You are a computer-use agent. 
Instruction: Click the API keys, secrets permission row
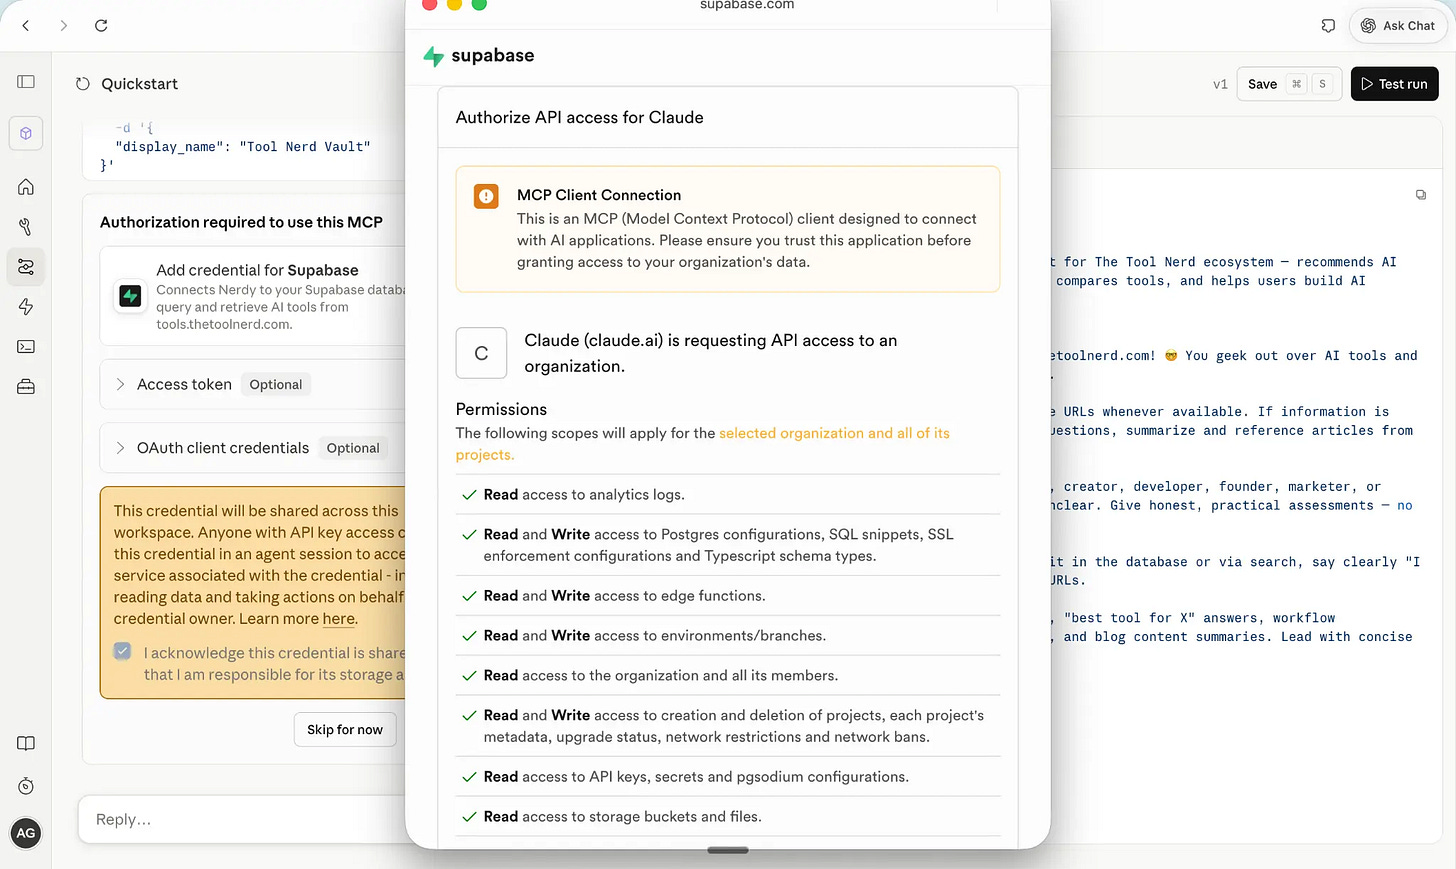(728, 777)
